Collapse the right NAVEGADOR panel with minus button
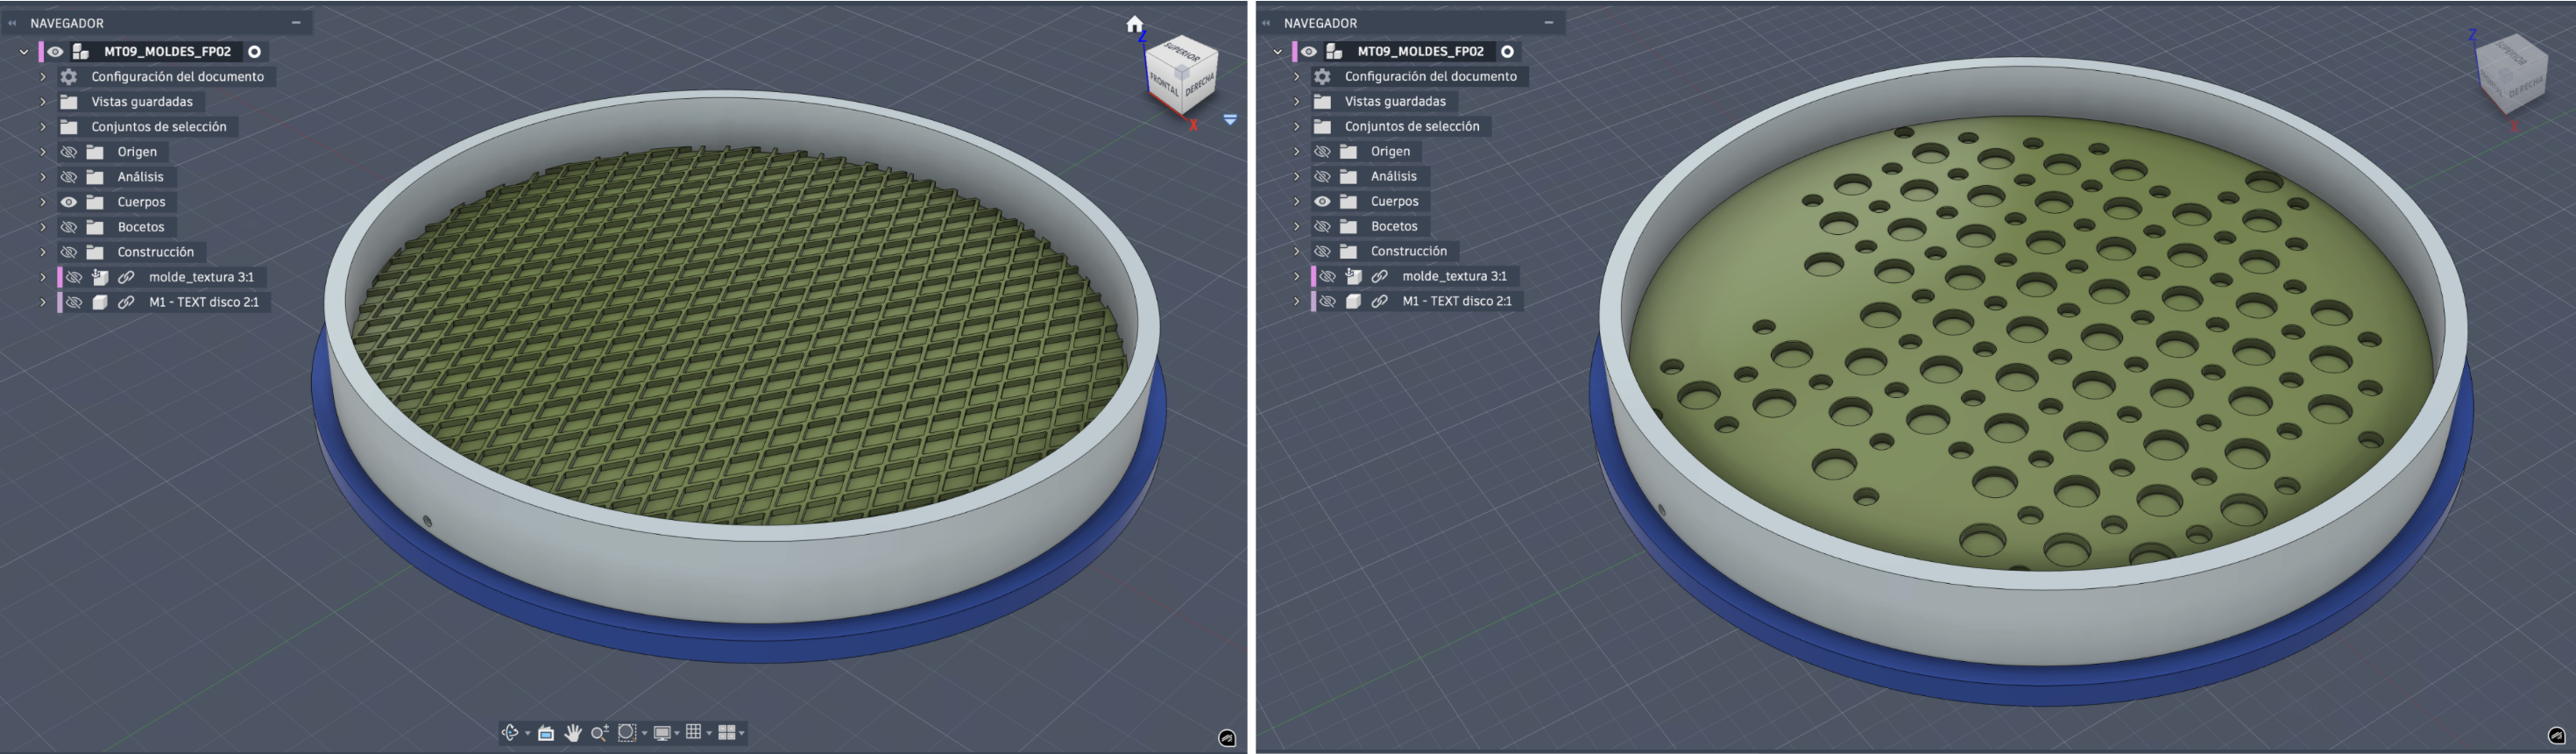This screenshot has height=754, width=2576. point(1548,22)
